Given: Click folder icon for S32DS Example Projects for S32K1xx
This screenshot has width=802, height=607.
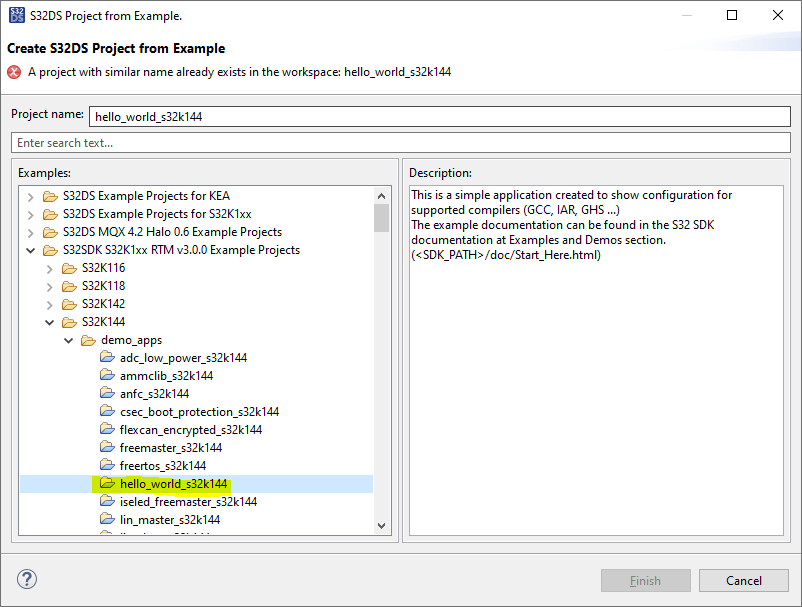Looking at the screenshot, I should 50,214.
